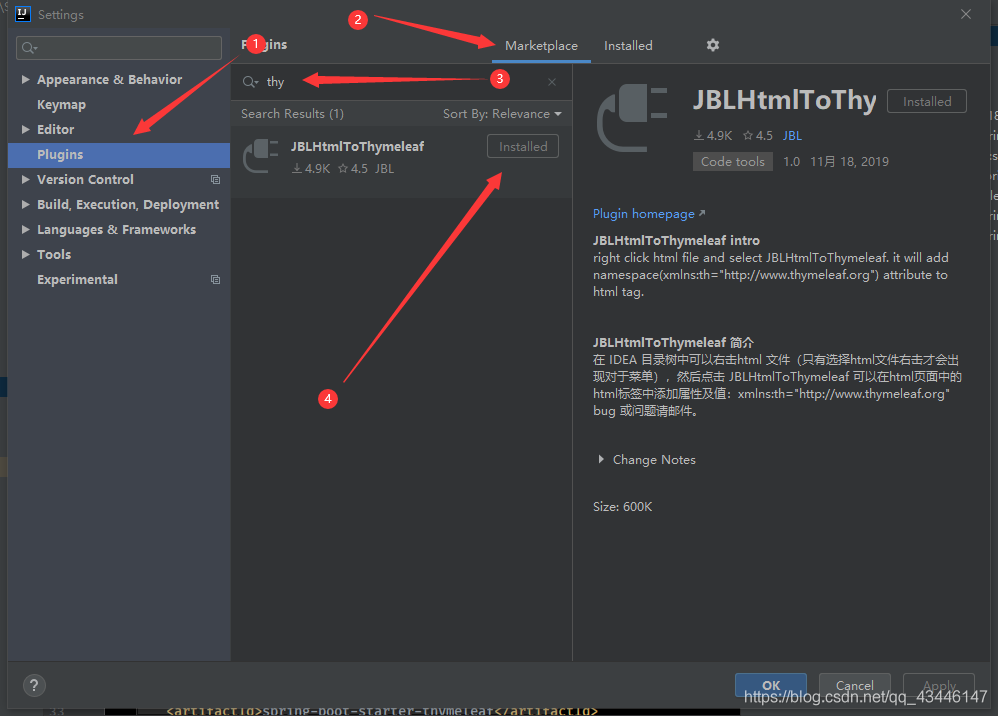Click the Code tools tag
This screenshot has width=998, height=716.
(x=733, y=162)
